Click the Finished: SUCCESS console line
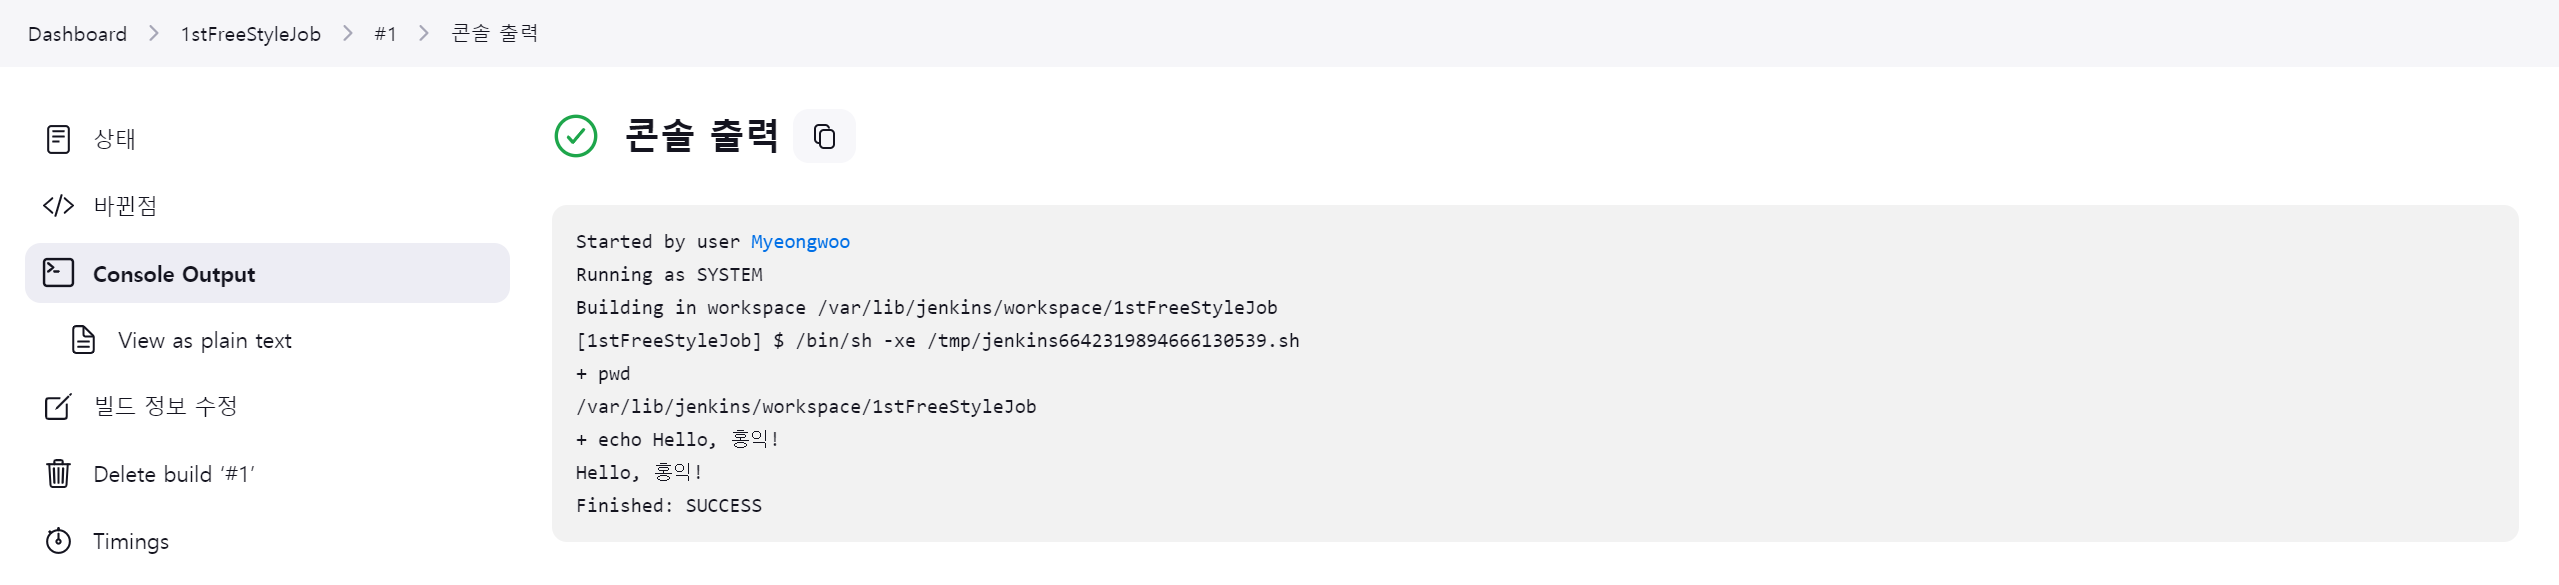2559x585 pixels. click(669, 506)
